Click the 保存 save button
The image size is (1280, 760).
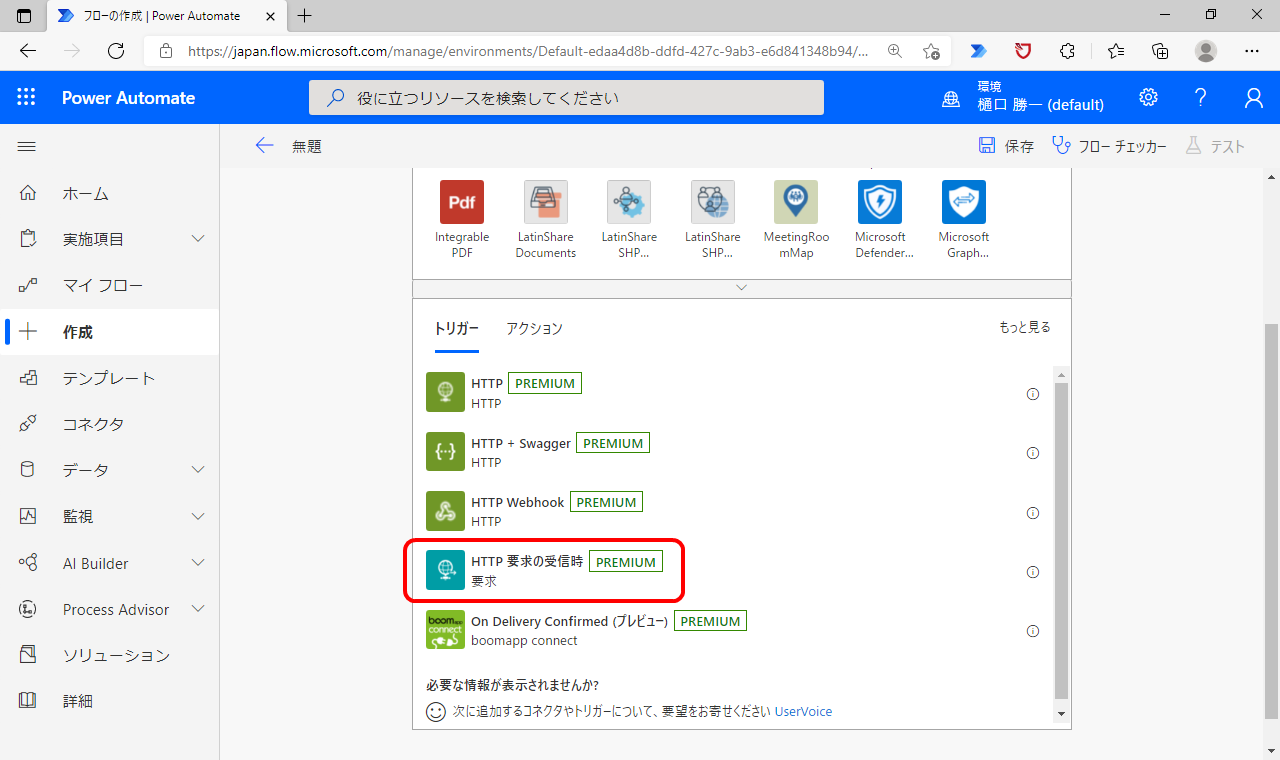(x=1006, y=146)
